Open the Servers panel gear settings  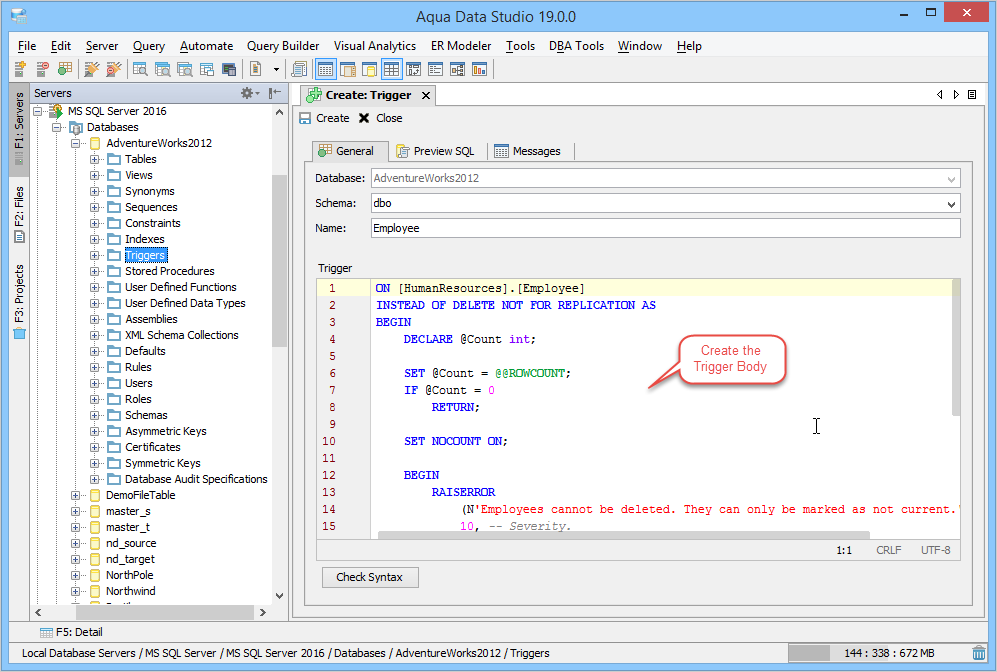(x=247, y=93)
